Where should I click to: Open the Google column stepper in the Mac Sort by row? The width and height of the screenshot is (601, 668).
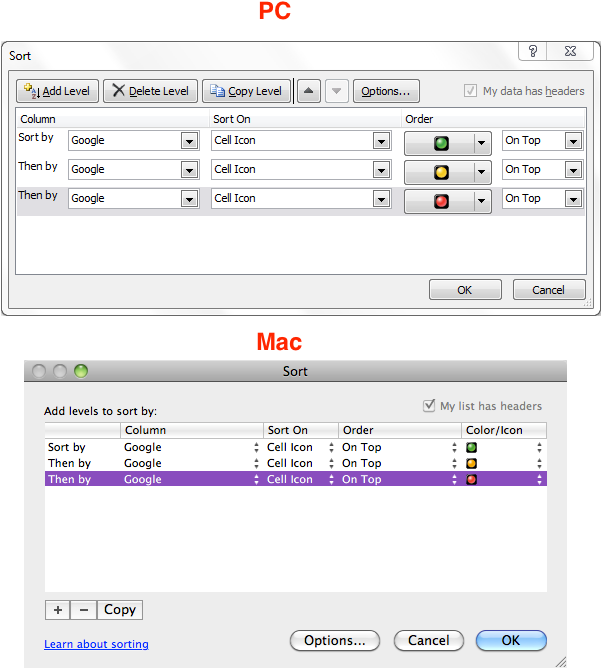(256, 447)
